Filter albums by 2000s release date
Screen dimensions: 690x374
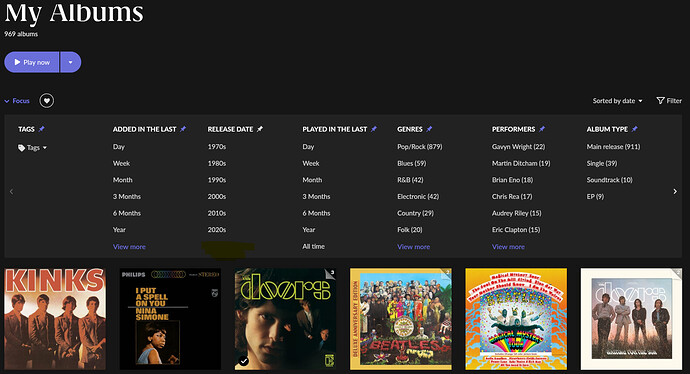point(217,196)
